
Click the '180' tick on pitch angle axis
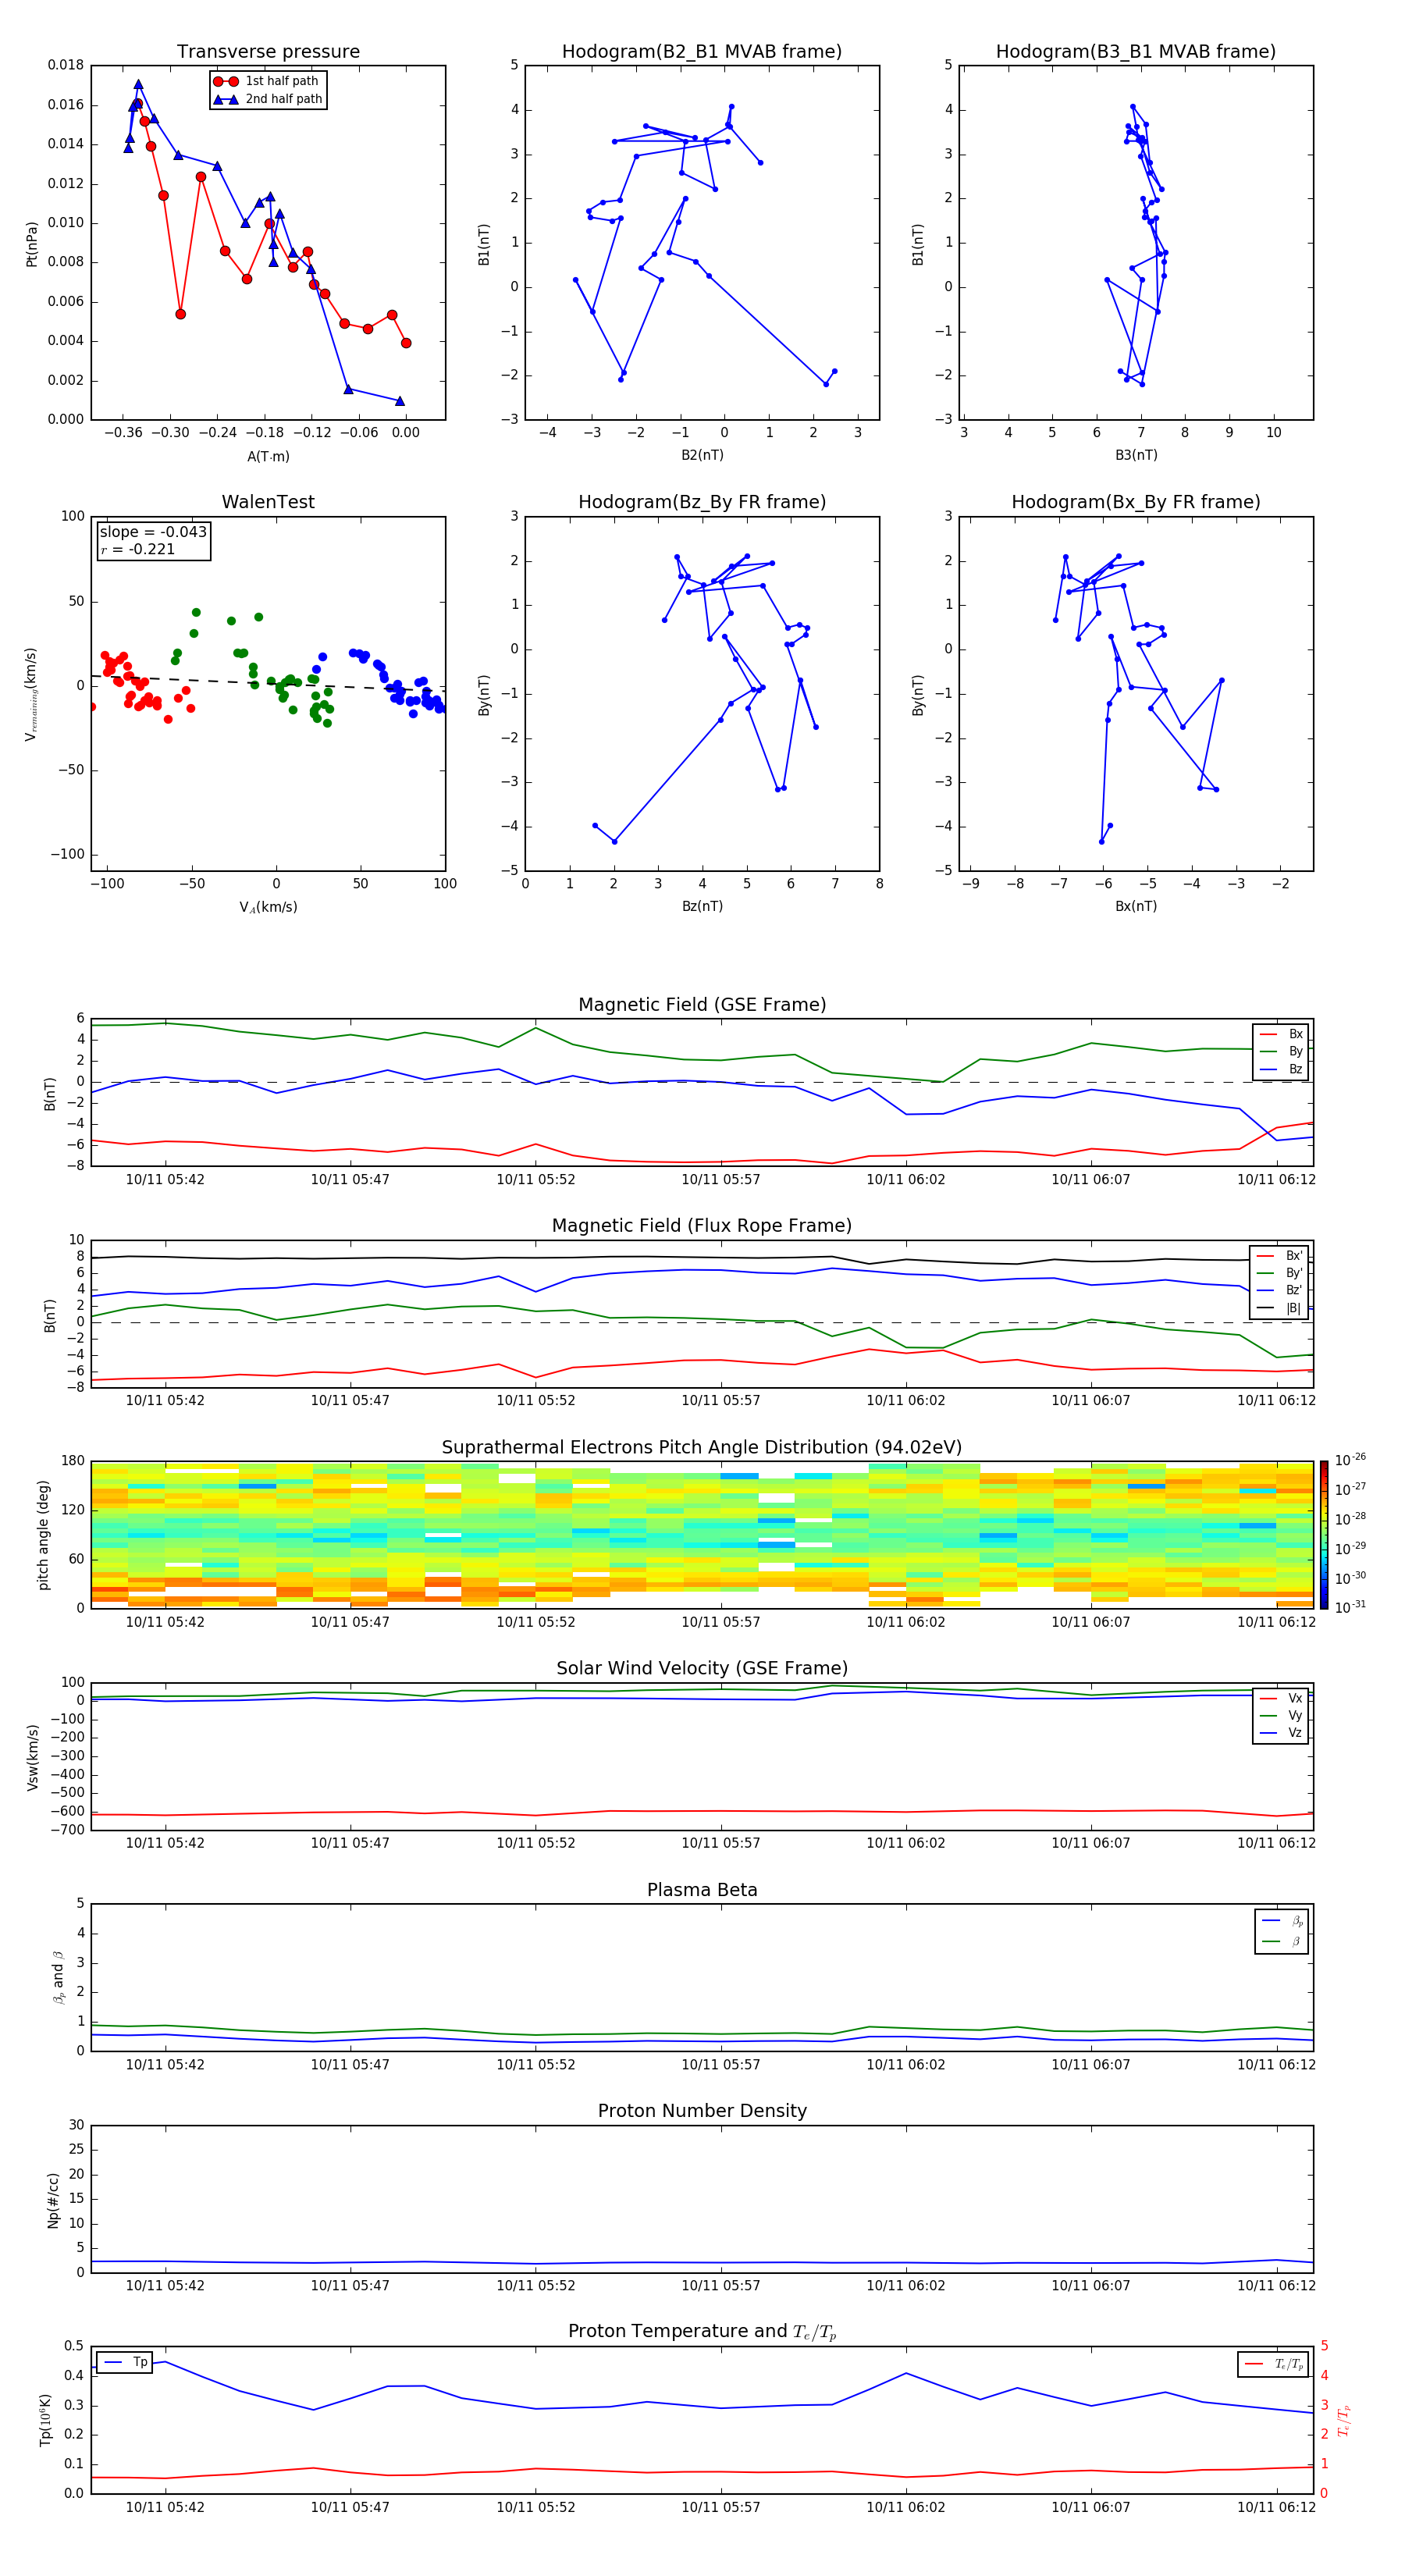pyautogui.click(x=73, y=1462)
